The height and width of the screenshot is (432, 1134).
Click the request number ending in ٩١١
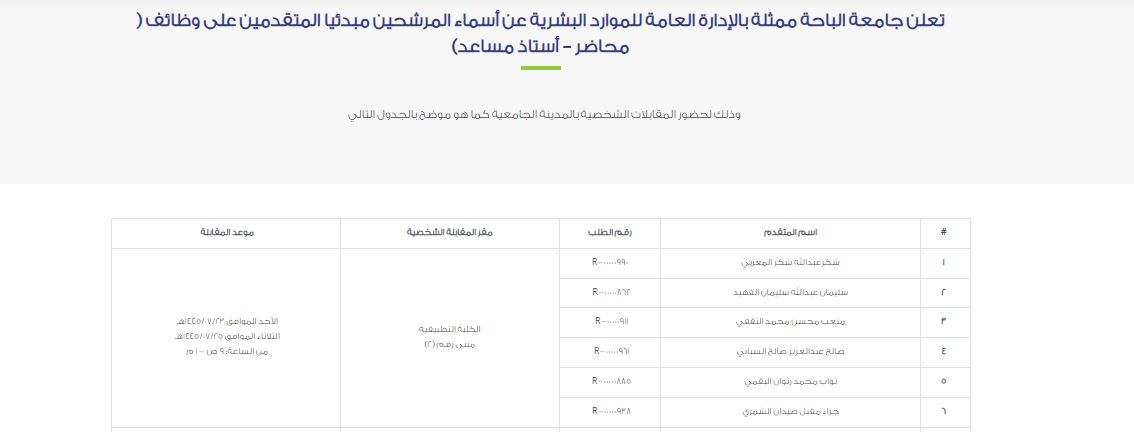tap(611, 322)
